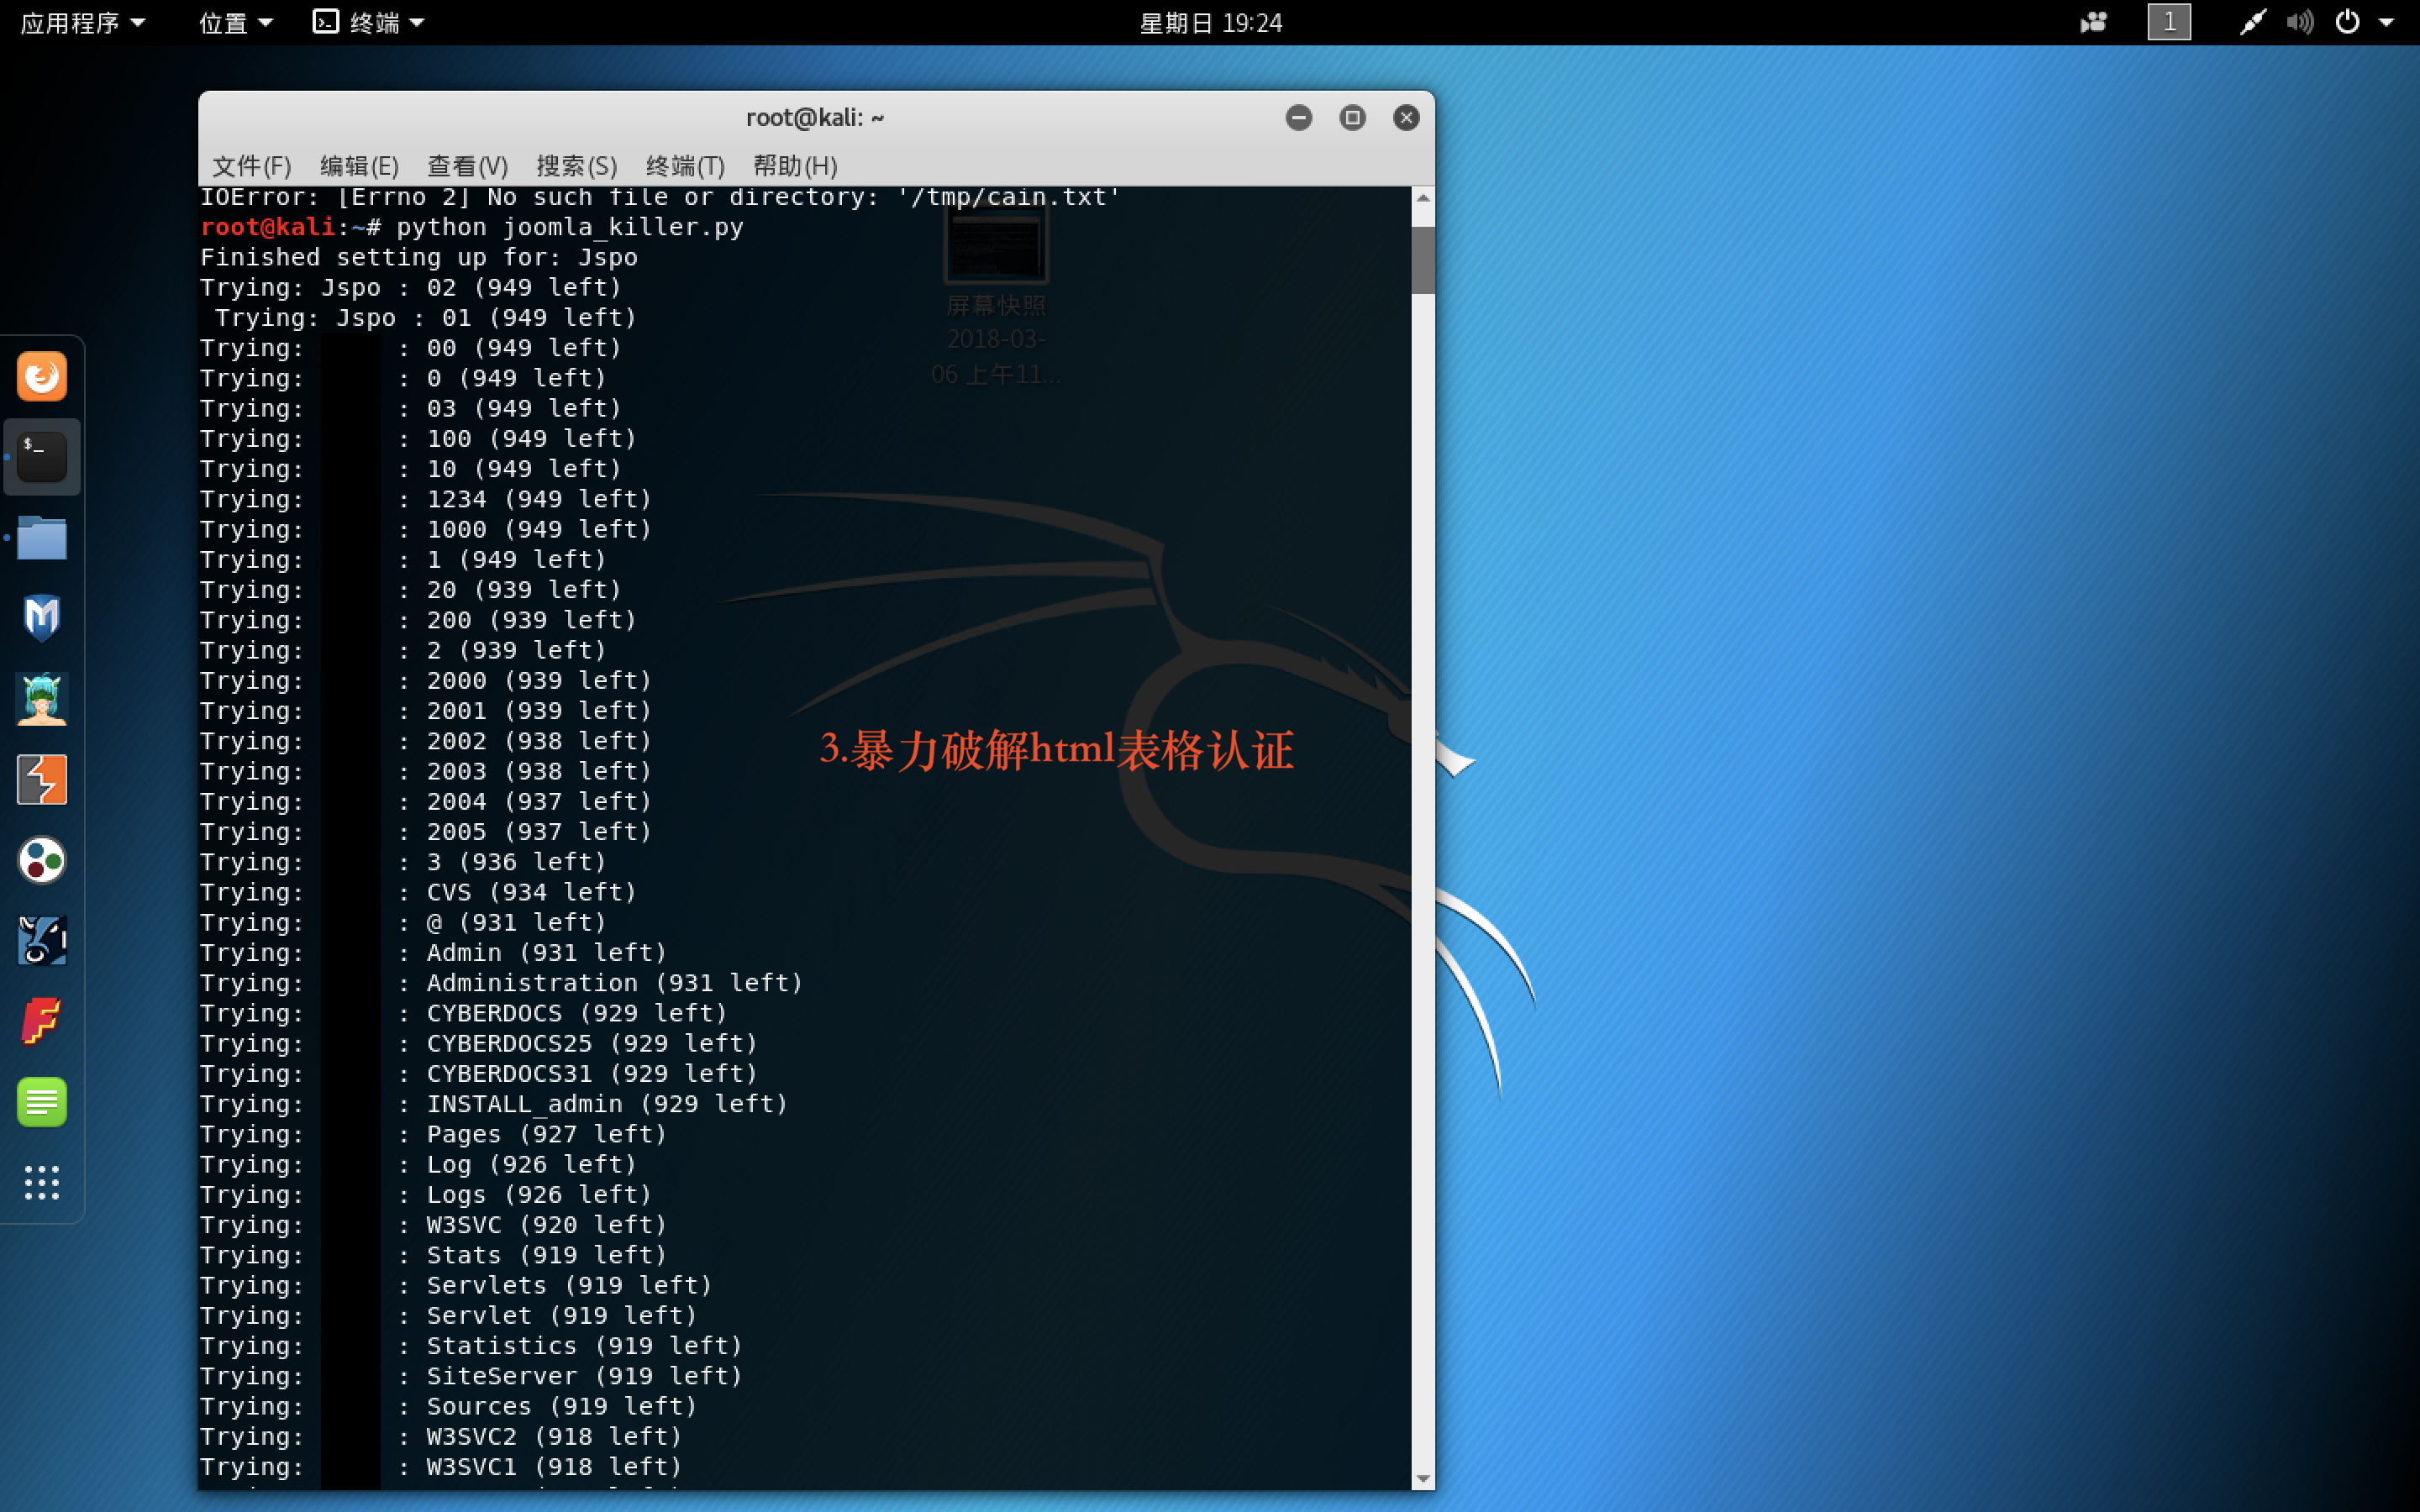The height and width of the screenshot is (1512, 2420).
Task: Click the terminal scrollbar thumb
Action: pyautogui.click(x=1423, y=260)
